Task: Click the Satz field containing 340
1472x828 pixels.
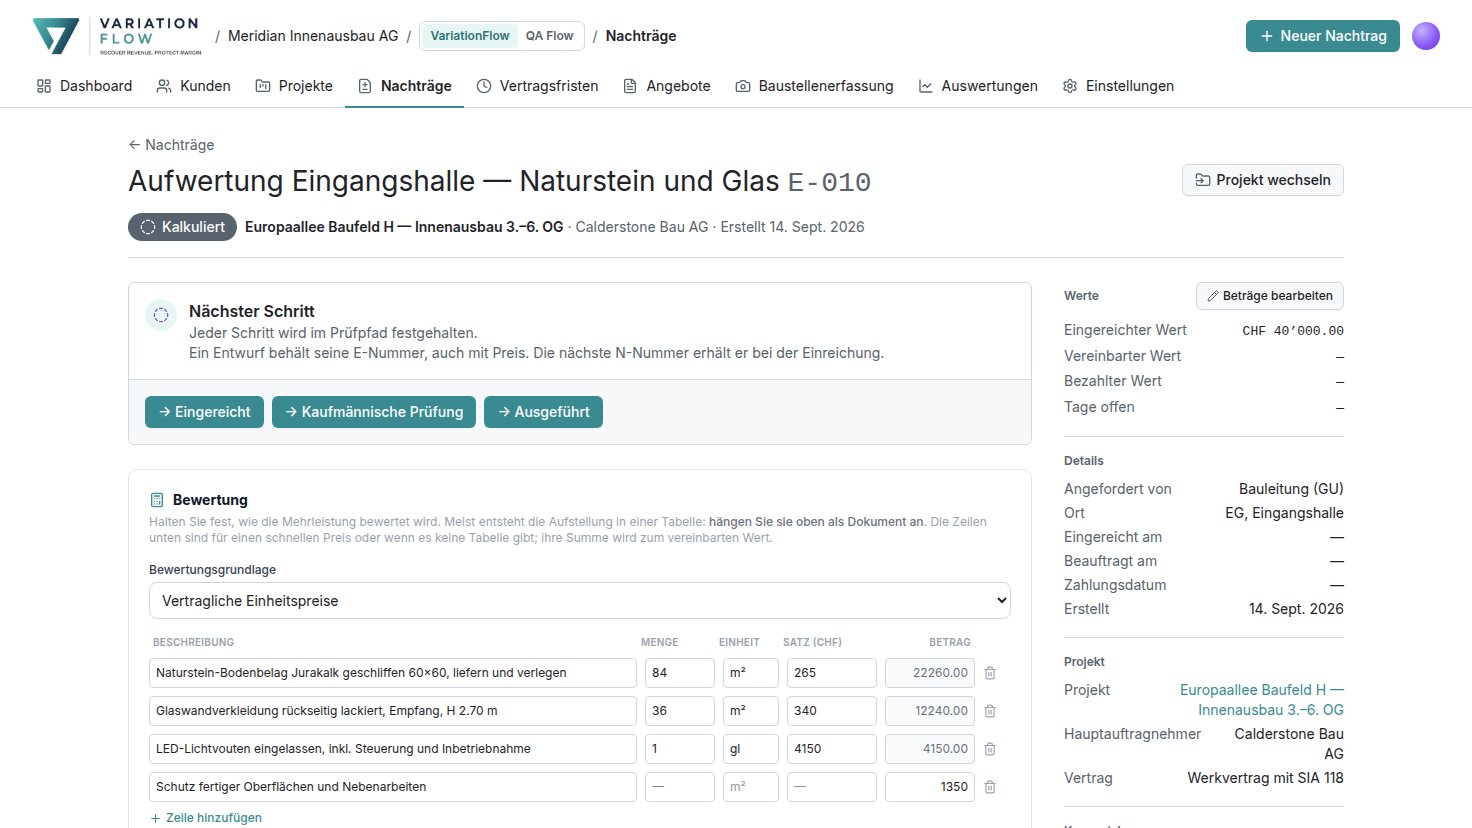Action: (832, 711)
